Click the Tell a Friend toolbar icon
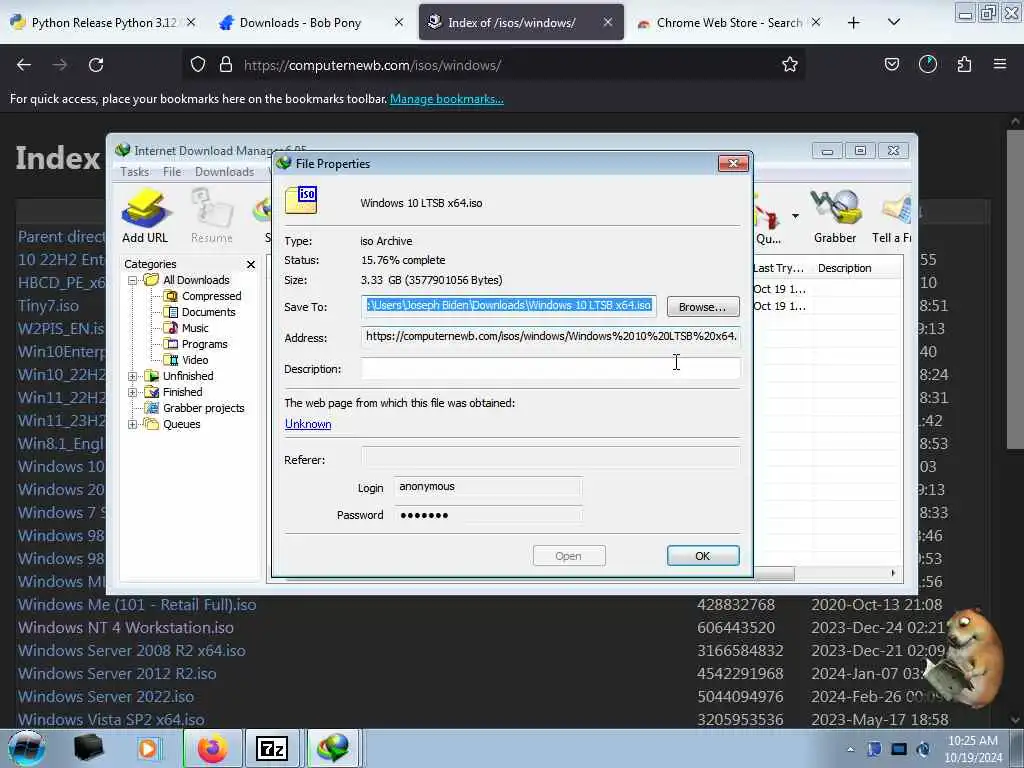1024x768 pixels. [x=891, y=216]
